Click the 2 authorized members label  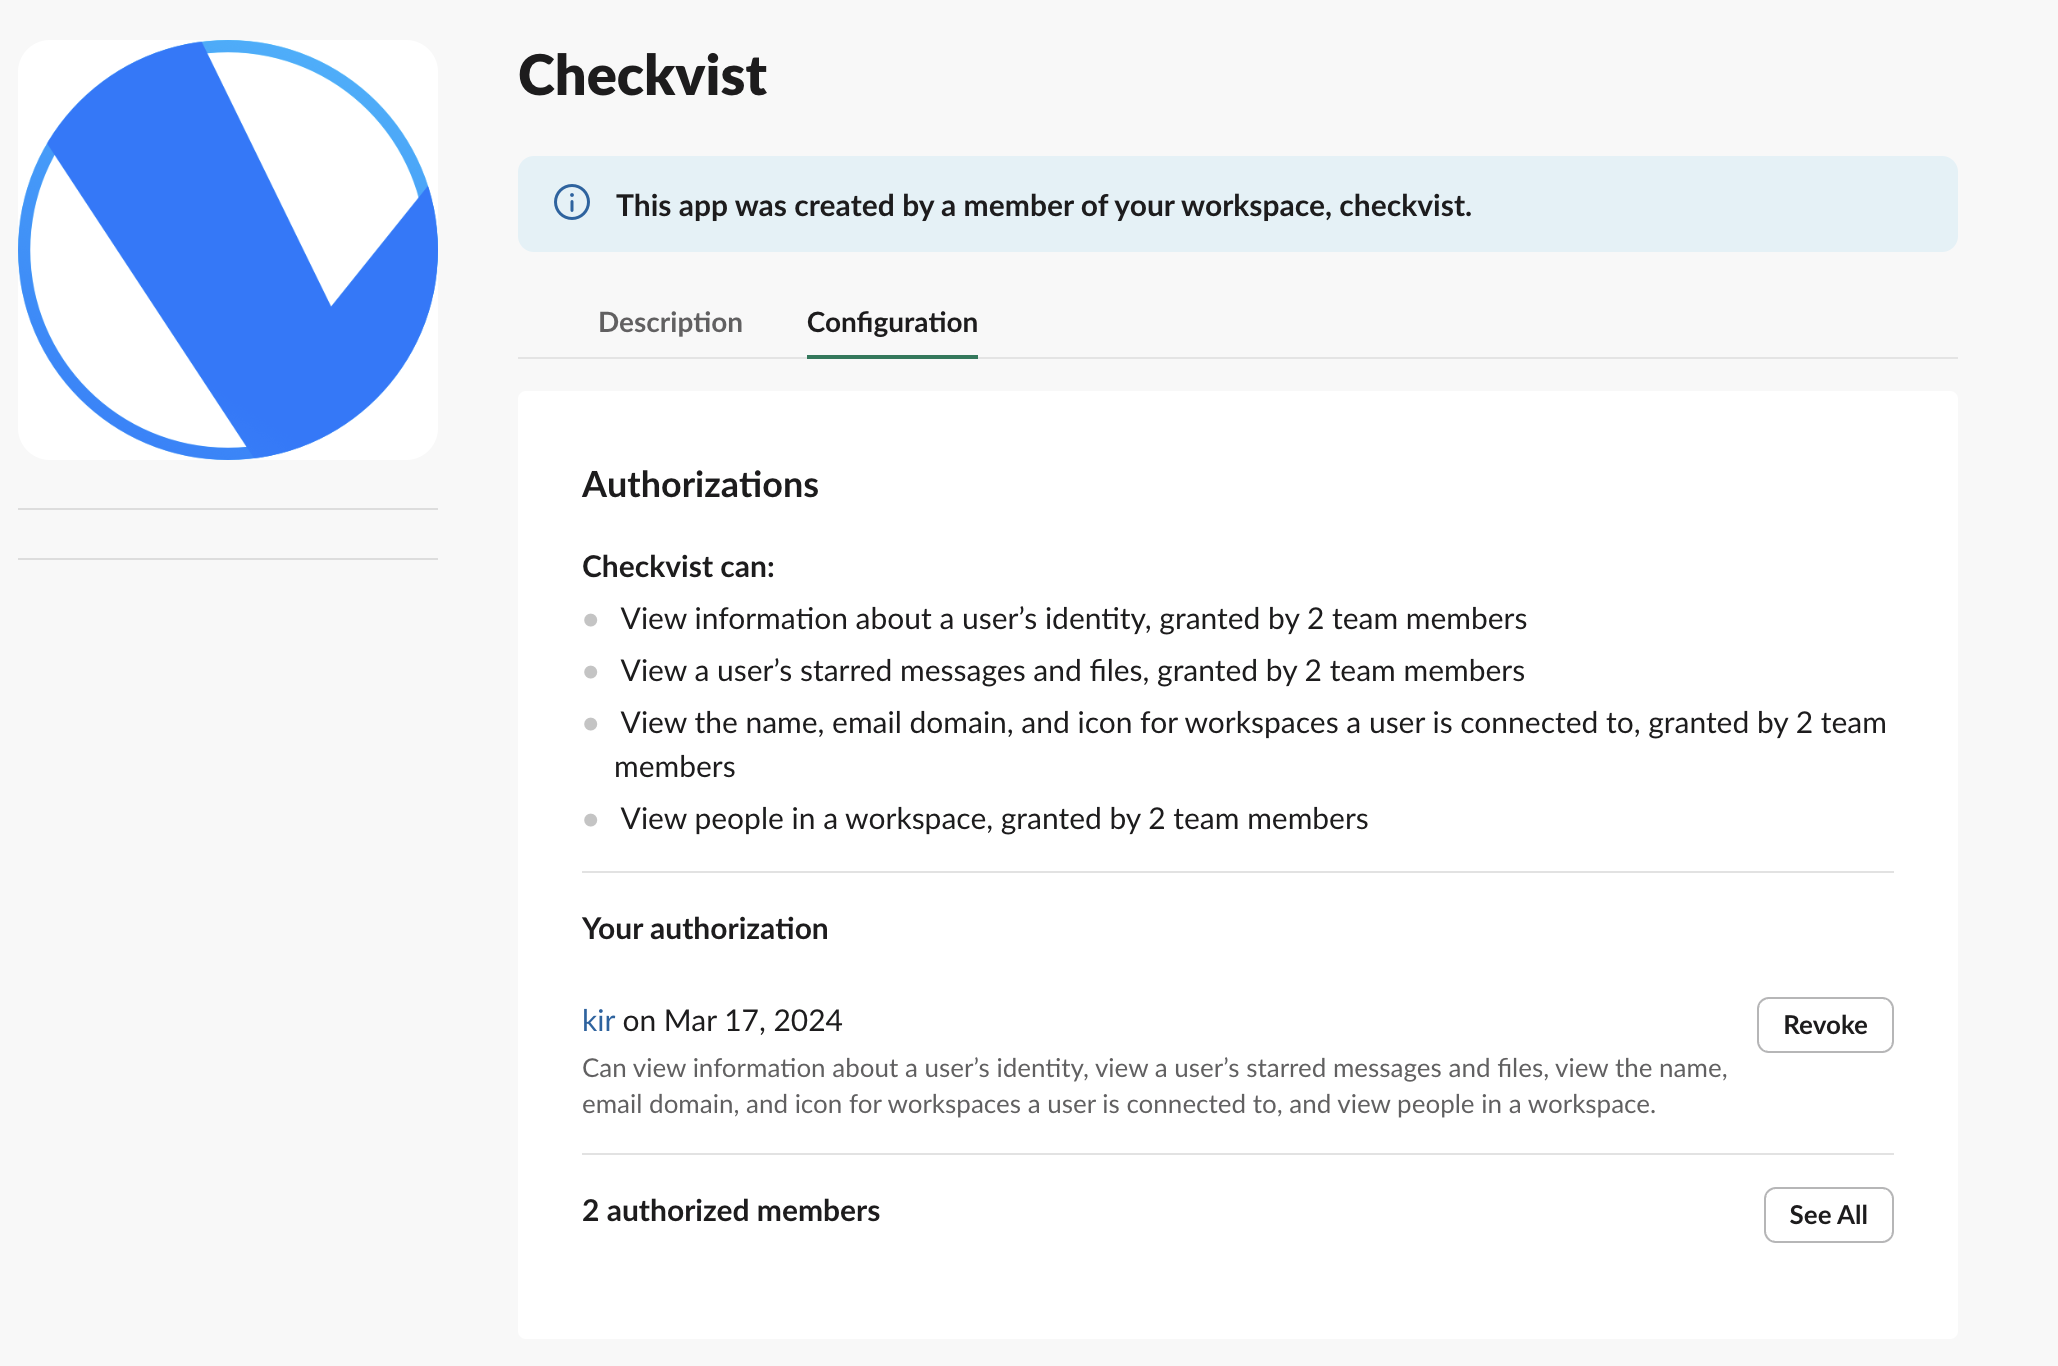(x=730, y=1210)
